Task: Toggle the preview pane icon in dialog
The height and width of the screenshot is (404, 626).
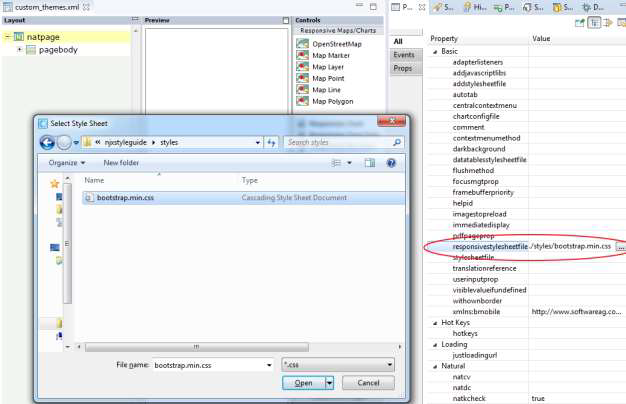Action: tap(370, 163)
